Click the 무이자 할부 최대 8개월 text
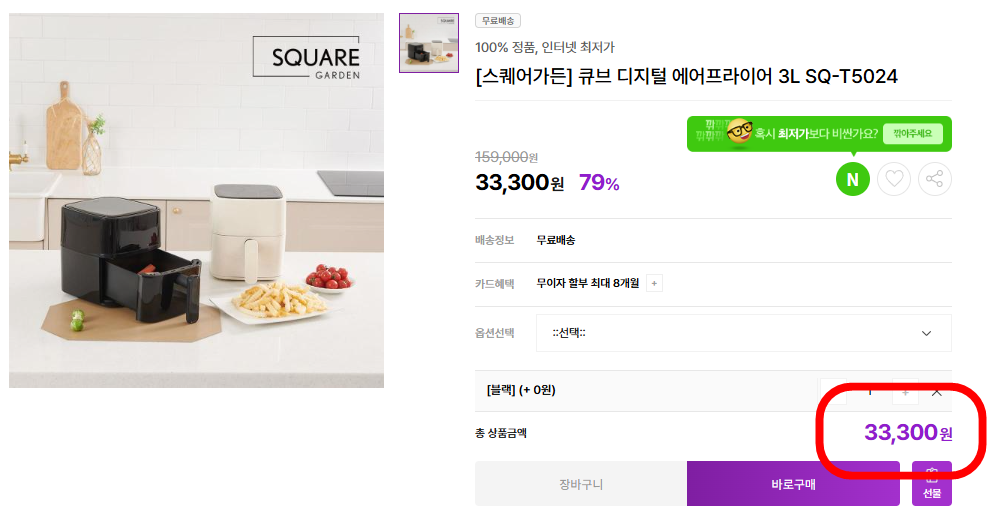Image resolution: width=1001 pixels, height=532 pixels. click(586, 283)
